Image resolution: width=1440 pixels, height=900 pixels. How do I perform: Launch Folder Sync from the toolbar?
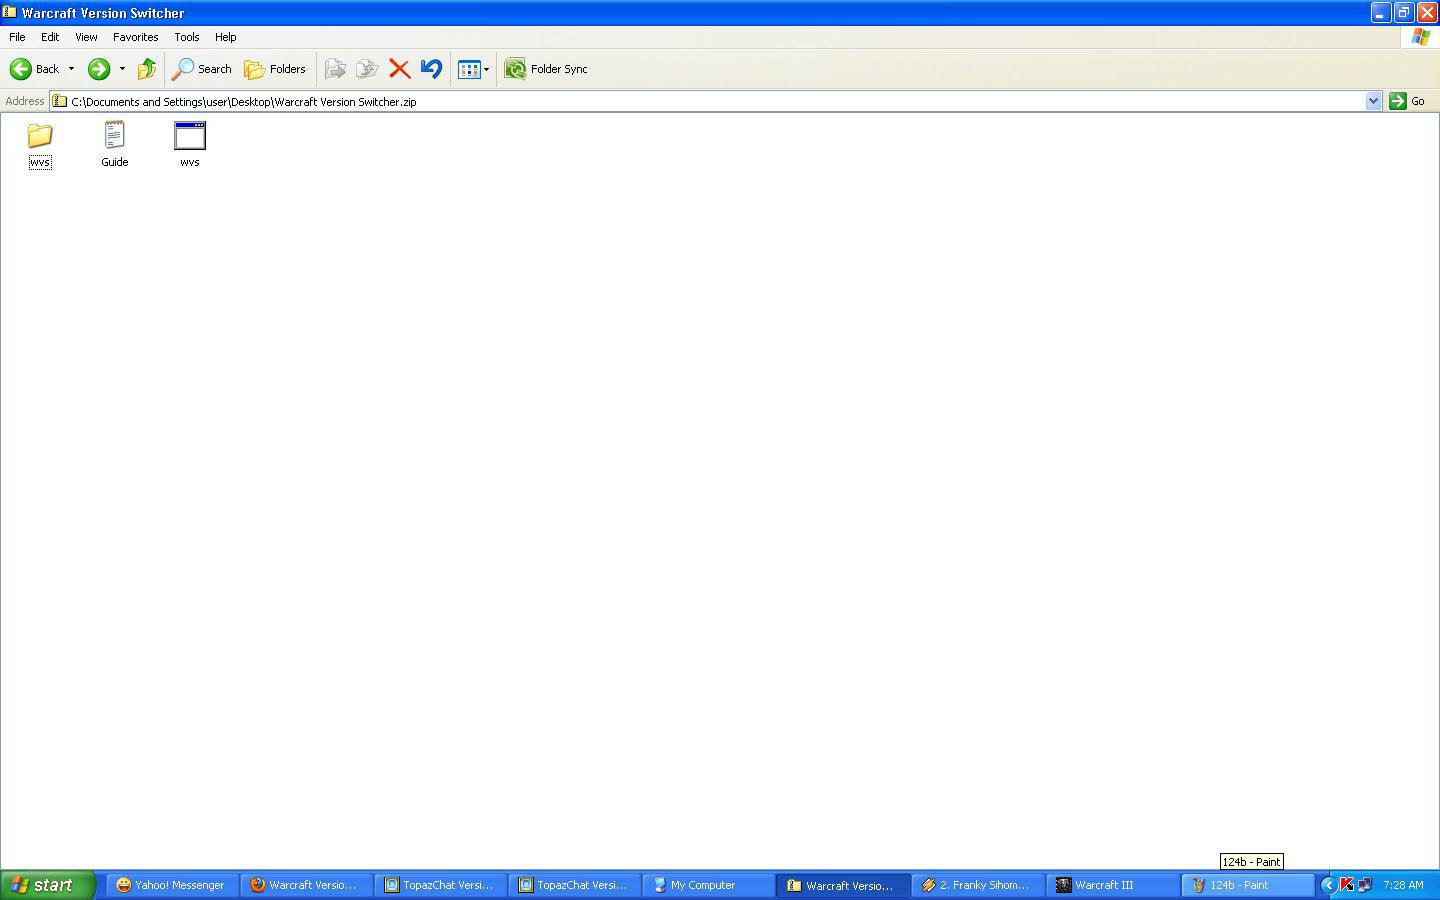[x=546, y=69]
